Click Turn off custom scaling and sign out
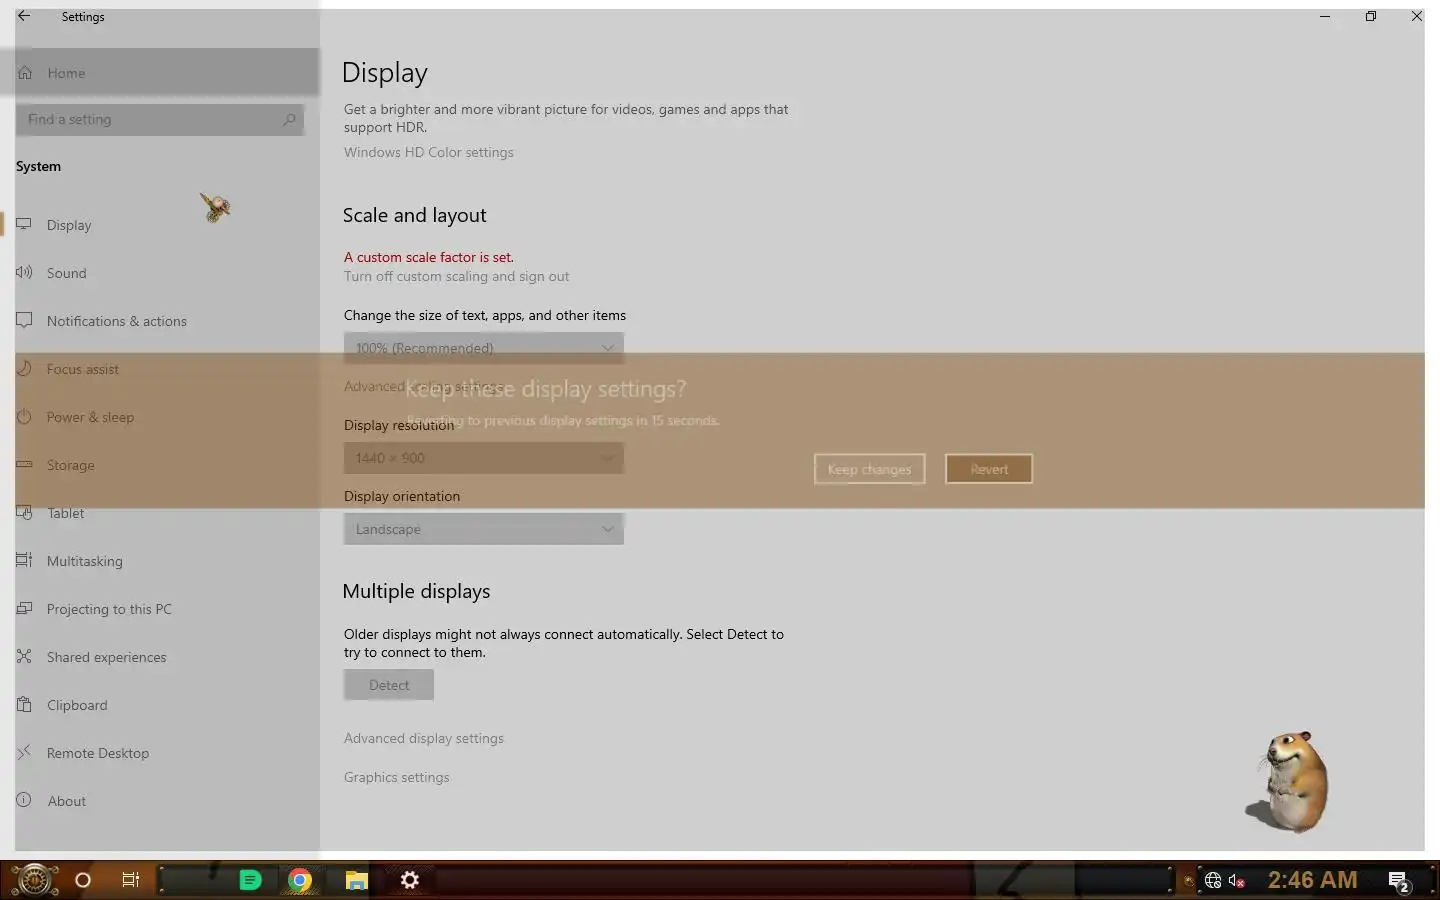The width and height of the screenshot is (1440, 900). click(x=456, y=276)
